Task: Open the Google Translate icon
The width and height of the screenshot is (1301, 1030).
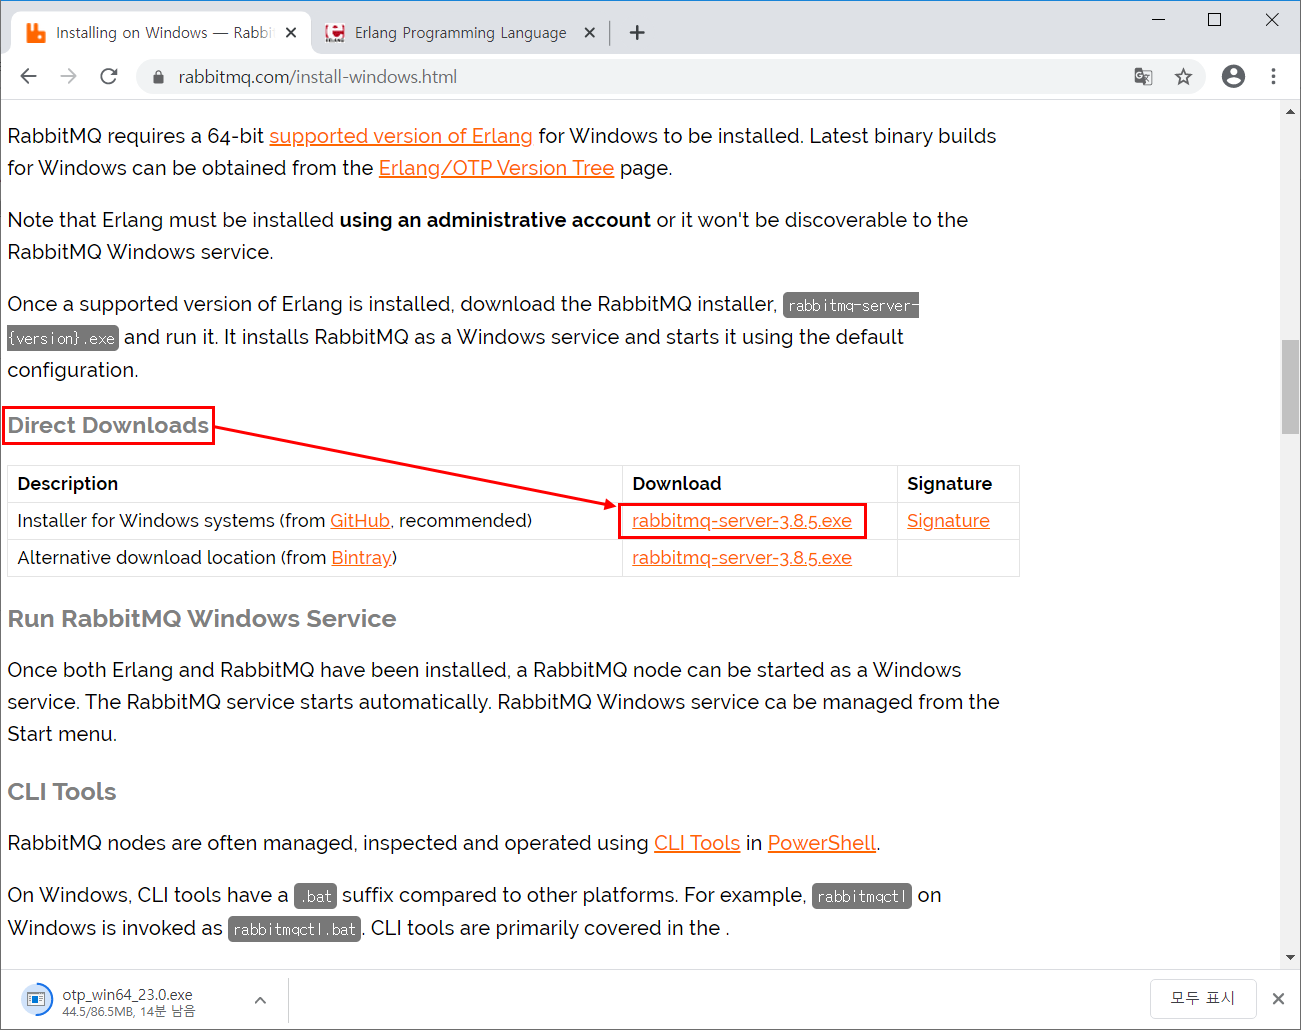Action: [x=1143, y=77]
